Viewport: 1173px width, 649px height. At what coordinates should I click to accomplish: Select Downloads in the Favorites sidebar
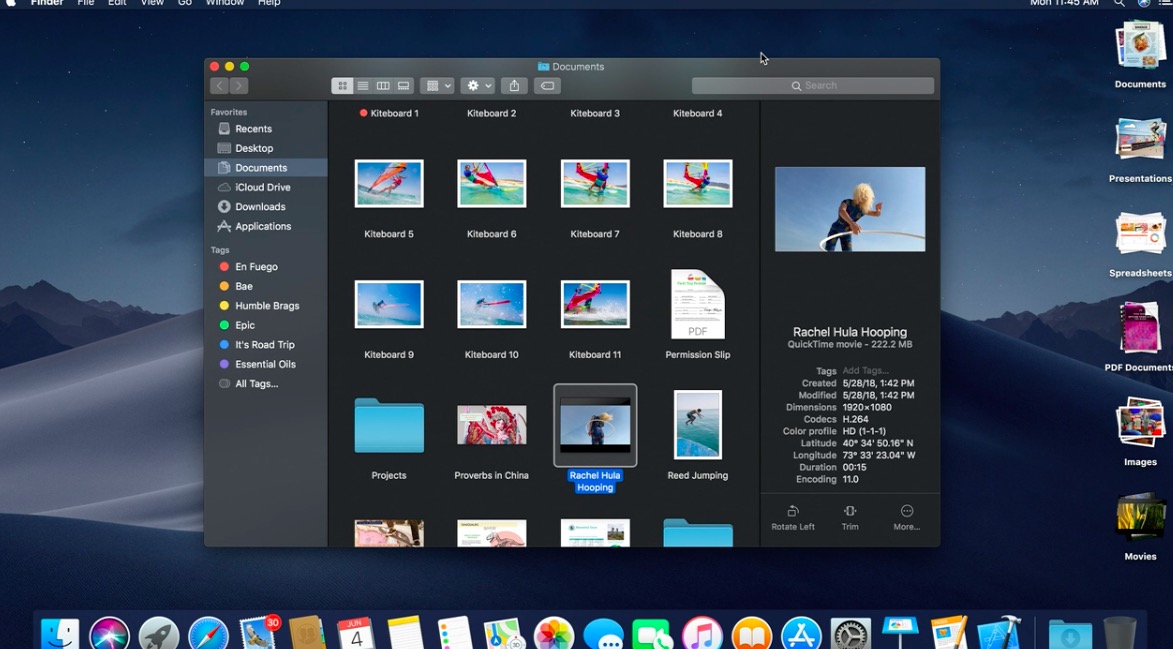260,207
